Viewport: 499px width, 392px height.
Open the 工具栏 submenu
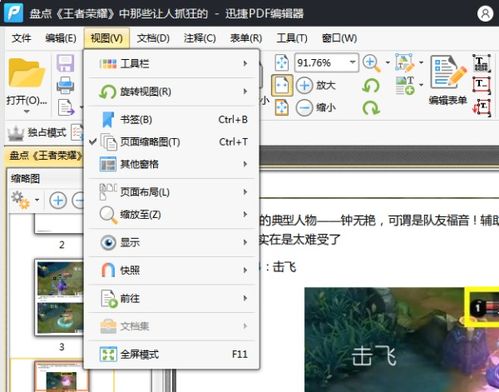[x=172, y=63]
